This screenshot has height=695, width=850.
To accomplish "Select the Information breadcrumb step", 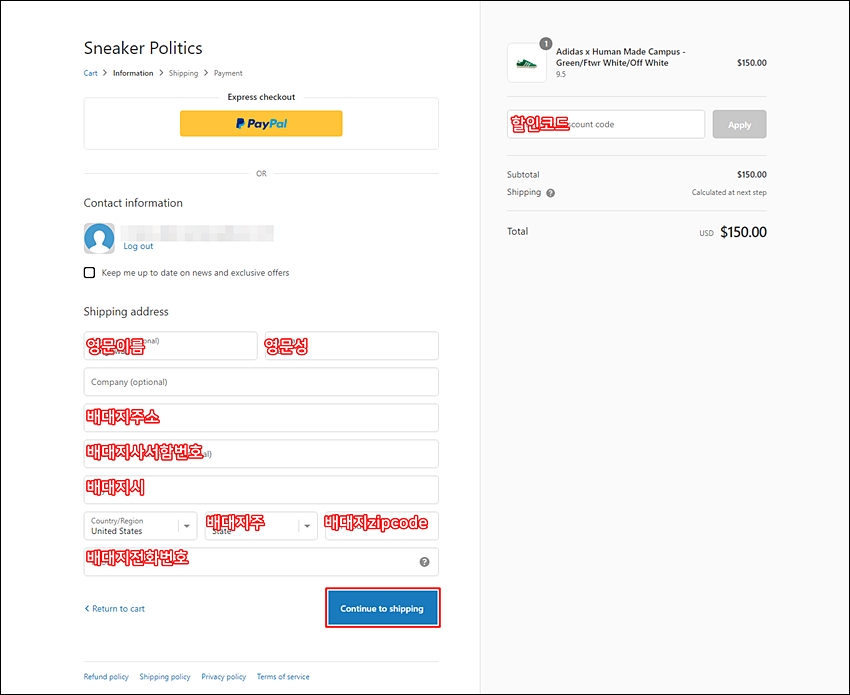I will (133, 73).
